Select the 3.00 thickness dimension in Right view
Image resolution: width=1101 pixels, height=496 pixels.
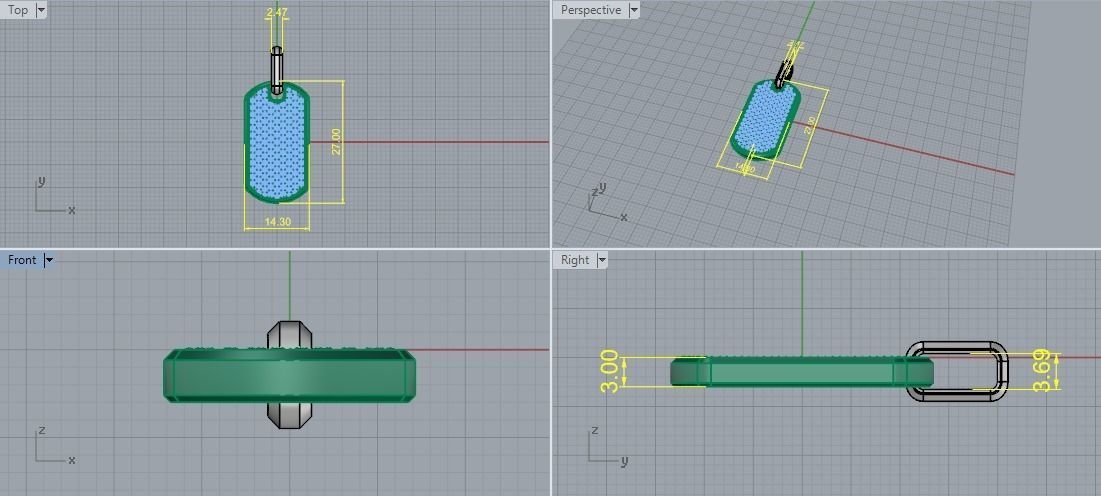610,371
